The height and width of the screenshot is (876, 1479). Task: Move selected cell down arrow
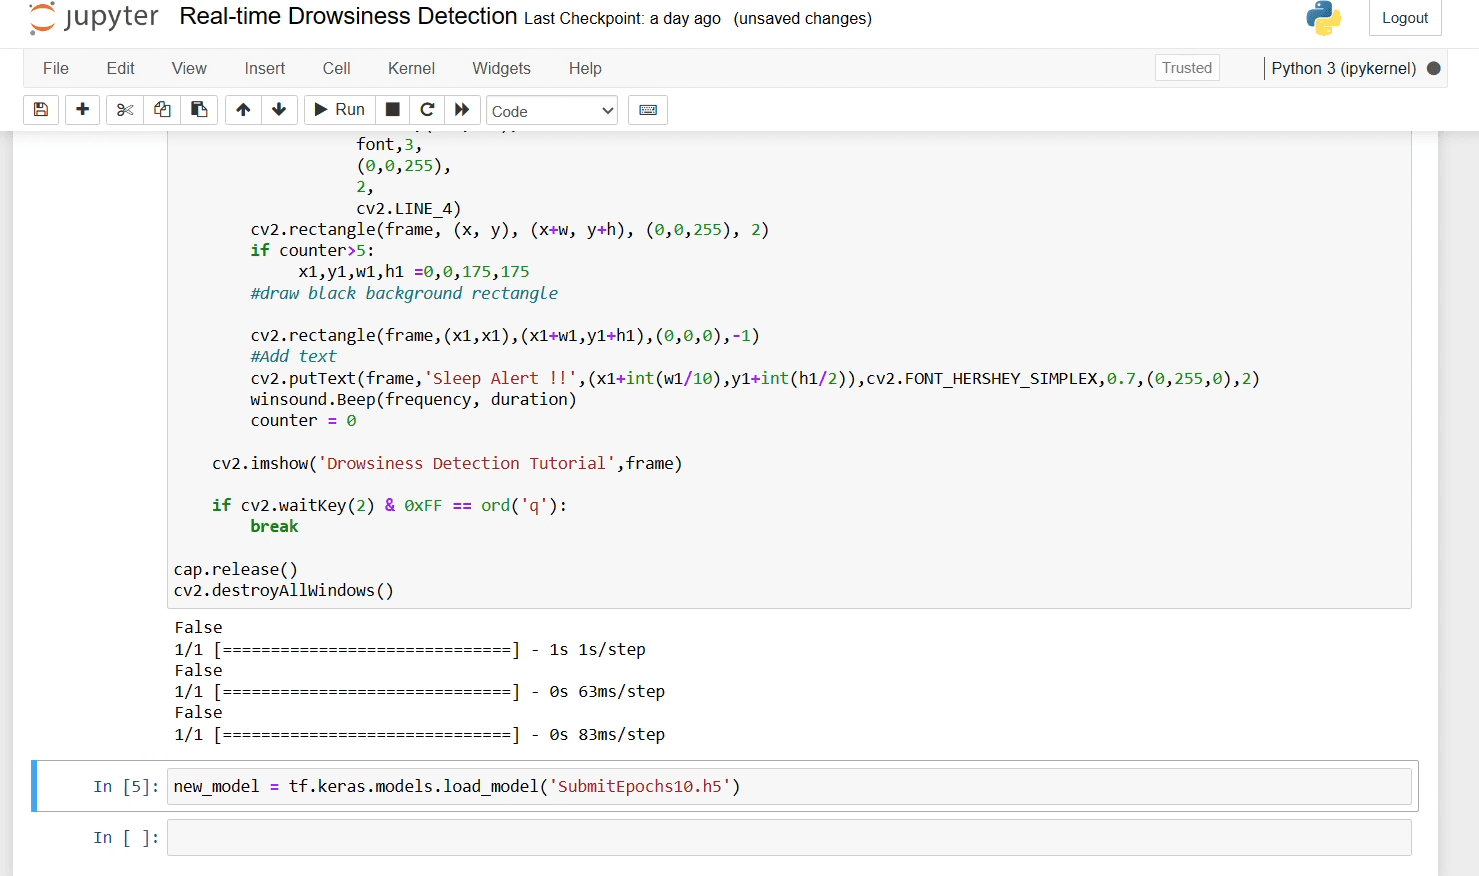point(279,110)
